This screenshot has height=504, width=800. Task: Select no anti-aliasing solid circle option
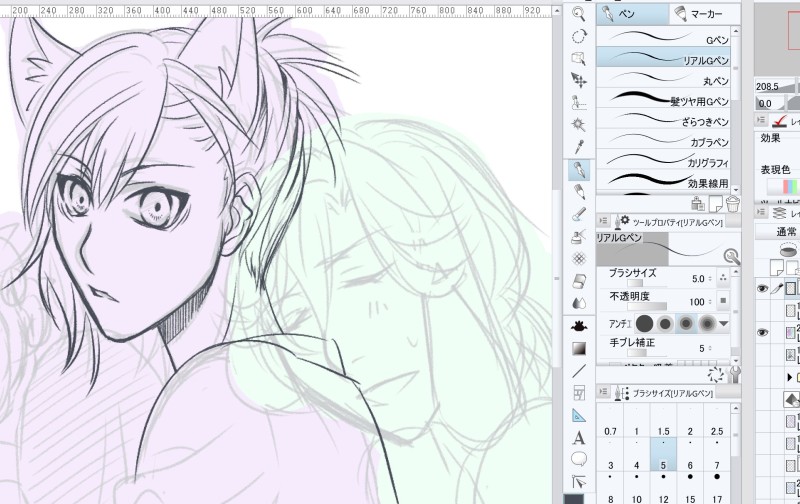pyautogui.click(x=644, y=323)
